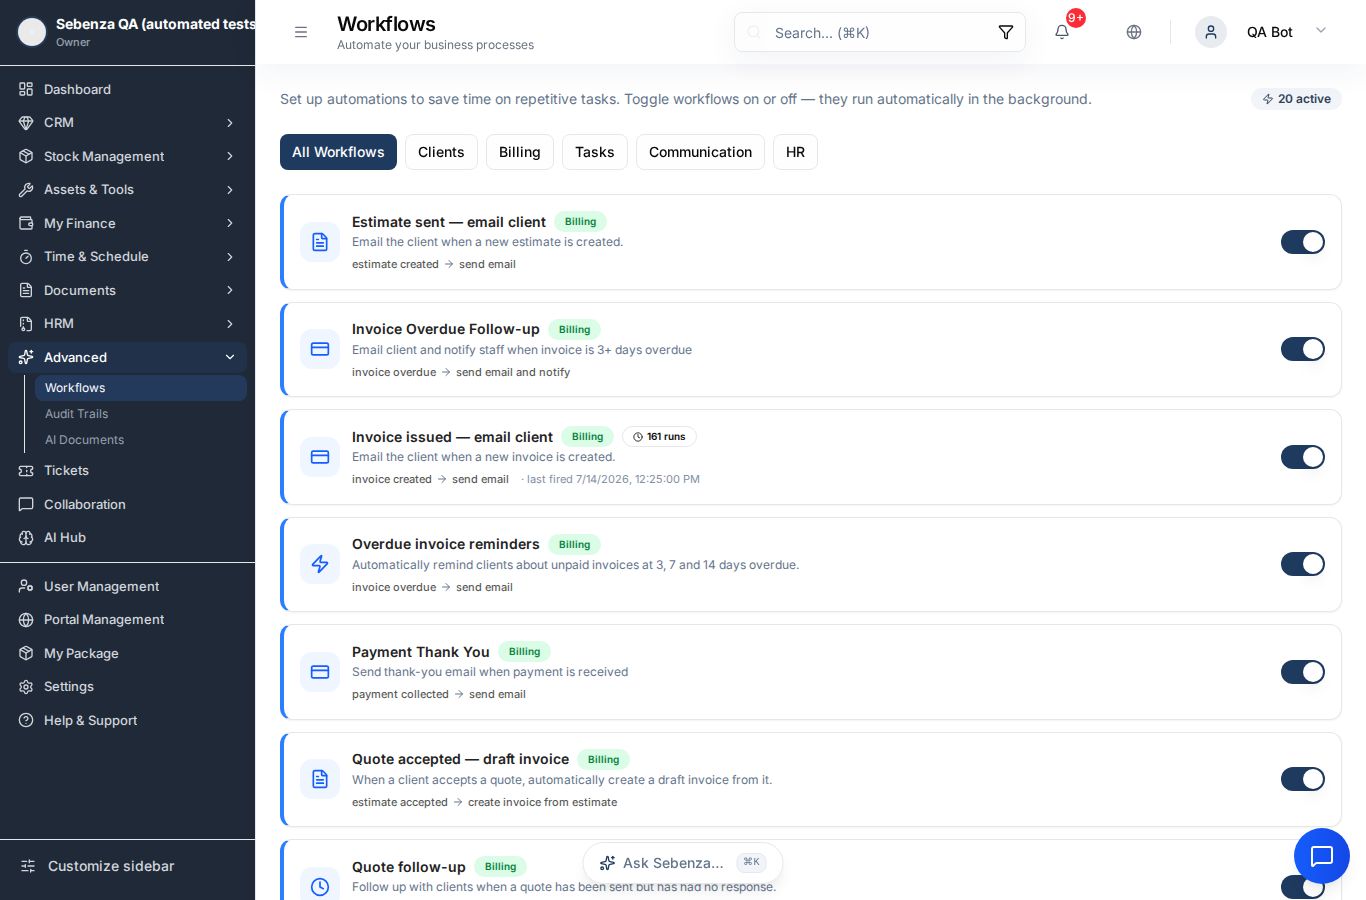Toggle Invoice issued — email client switch

point(1303,457)
